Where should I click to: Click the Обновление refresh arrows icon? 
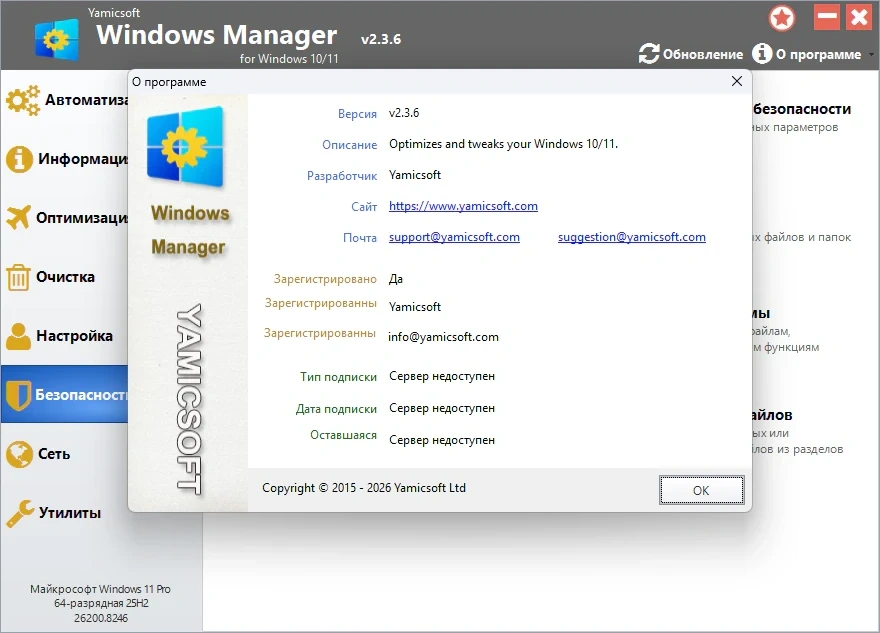(649, 54)
